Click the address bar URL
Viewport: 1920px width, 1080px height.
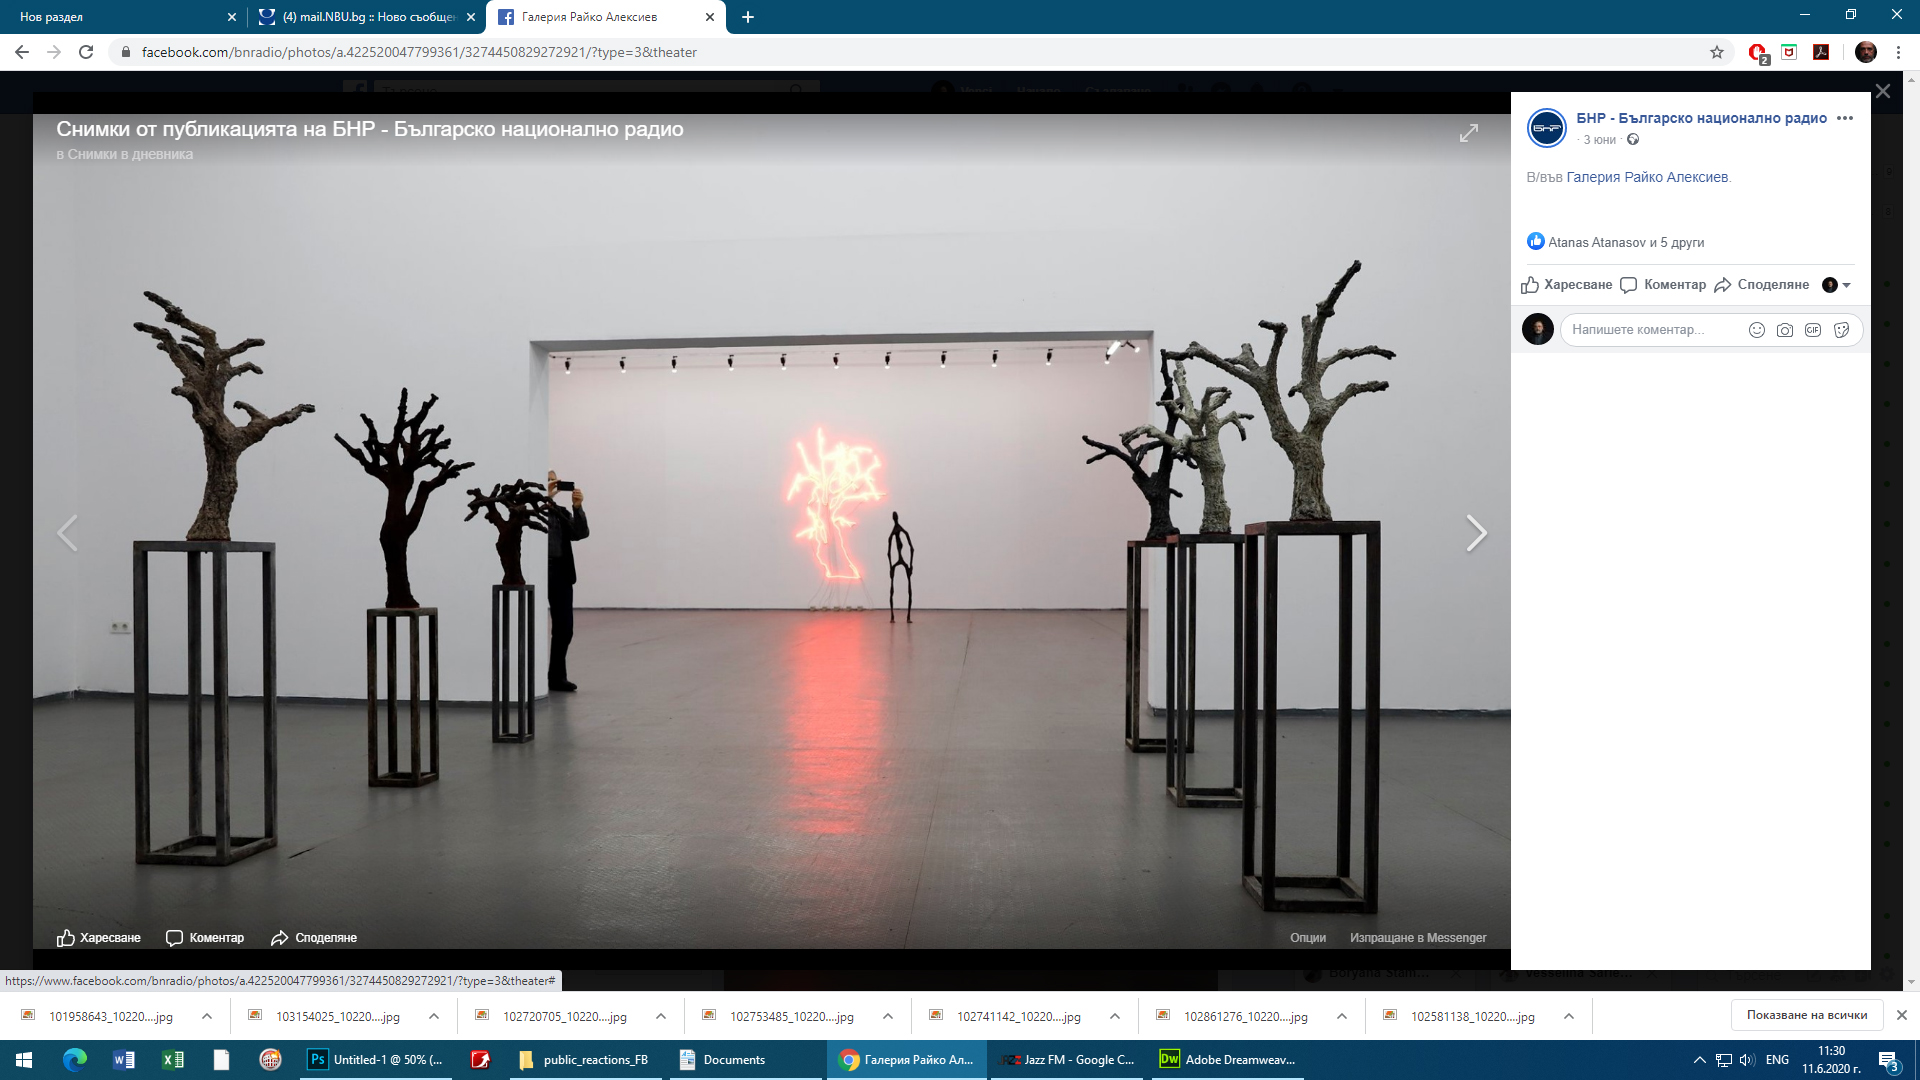(419, 52)
